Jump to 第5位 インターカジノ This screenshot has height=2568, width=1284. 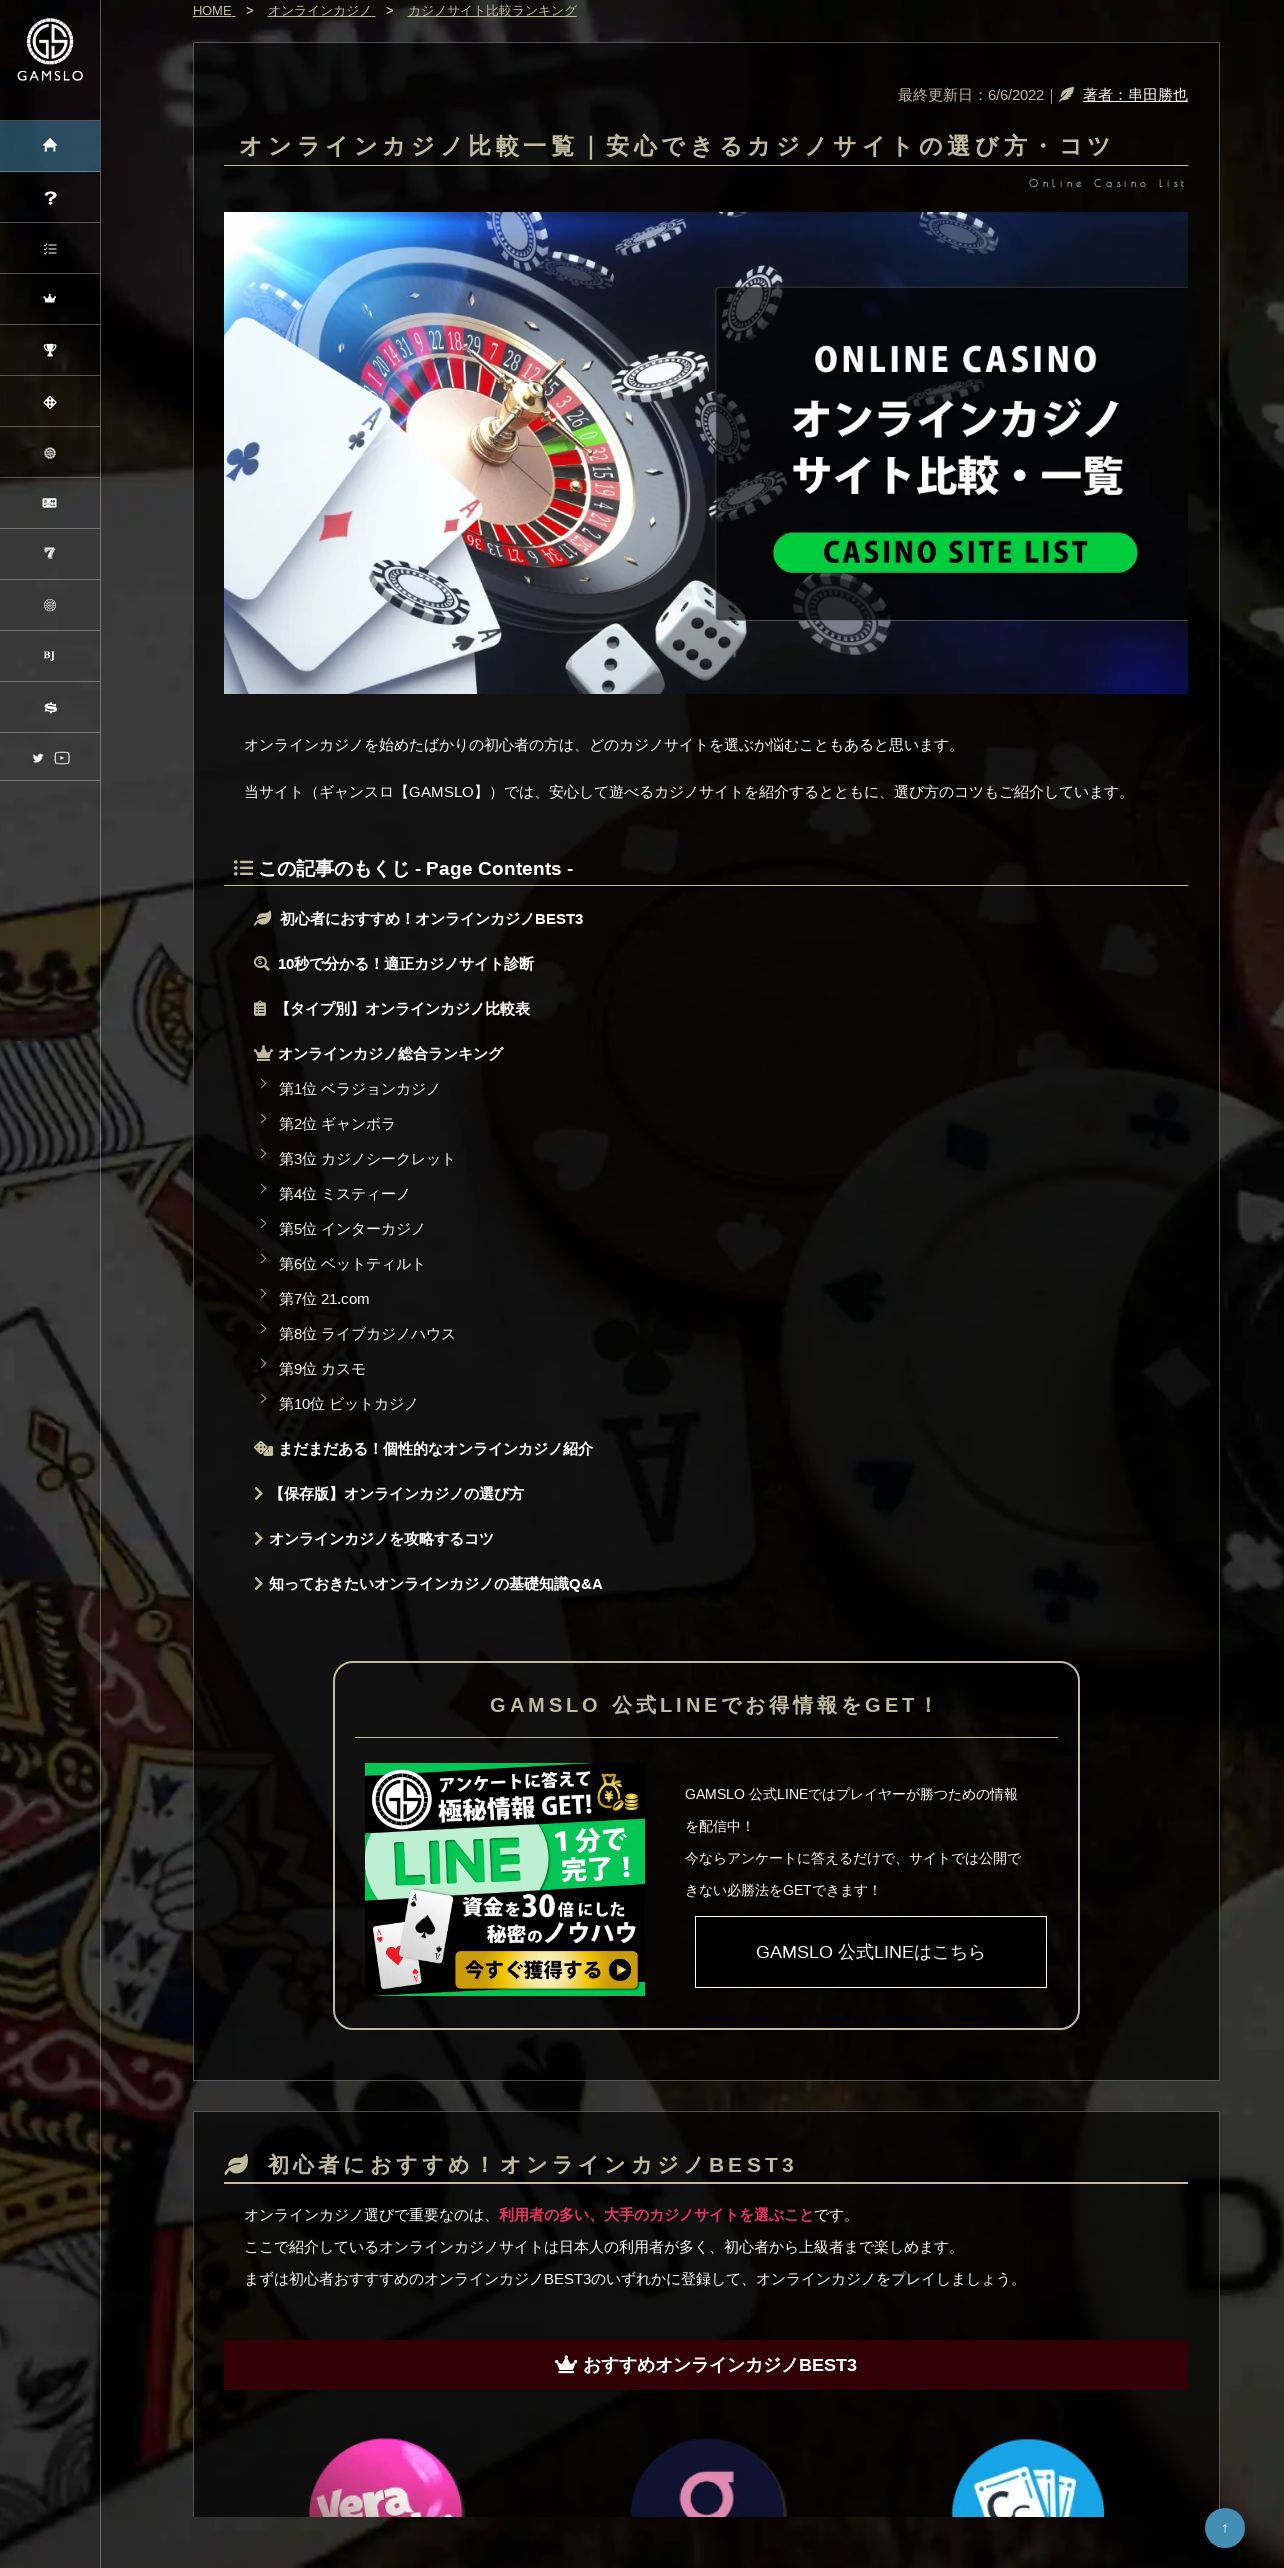coord(352,1228)
